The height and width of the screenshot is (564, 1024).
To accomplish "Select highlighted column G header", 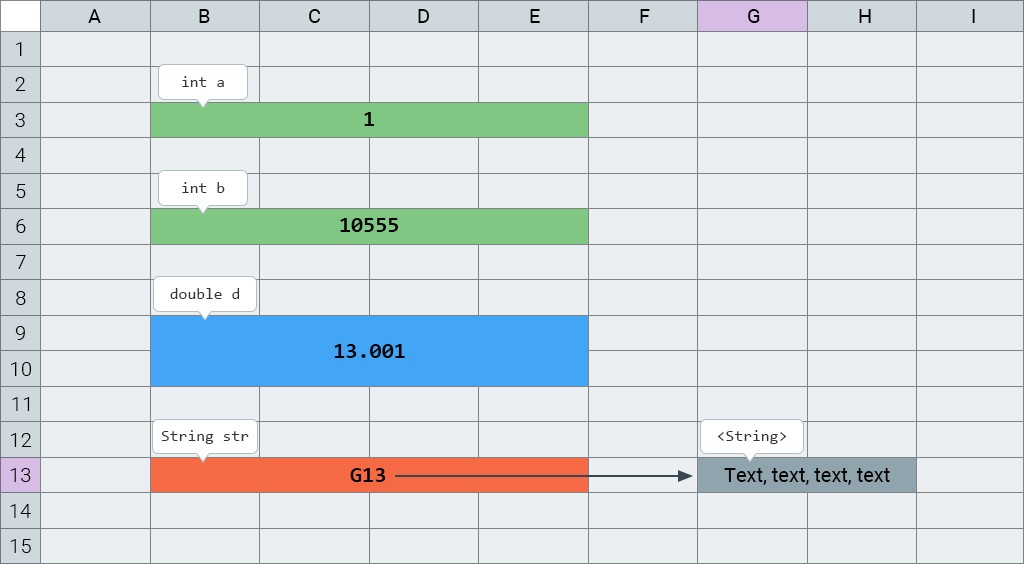I will coord(752,16).
